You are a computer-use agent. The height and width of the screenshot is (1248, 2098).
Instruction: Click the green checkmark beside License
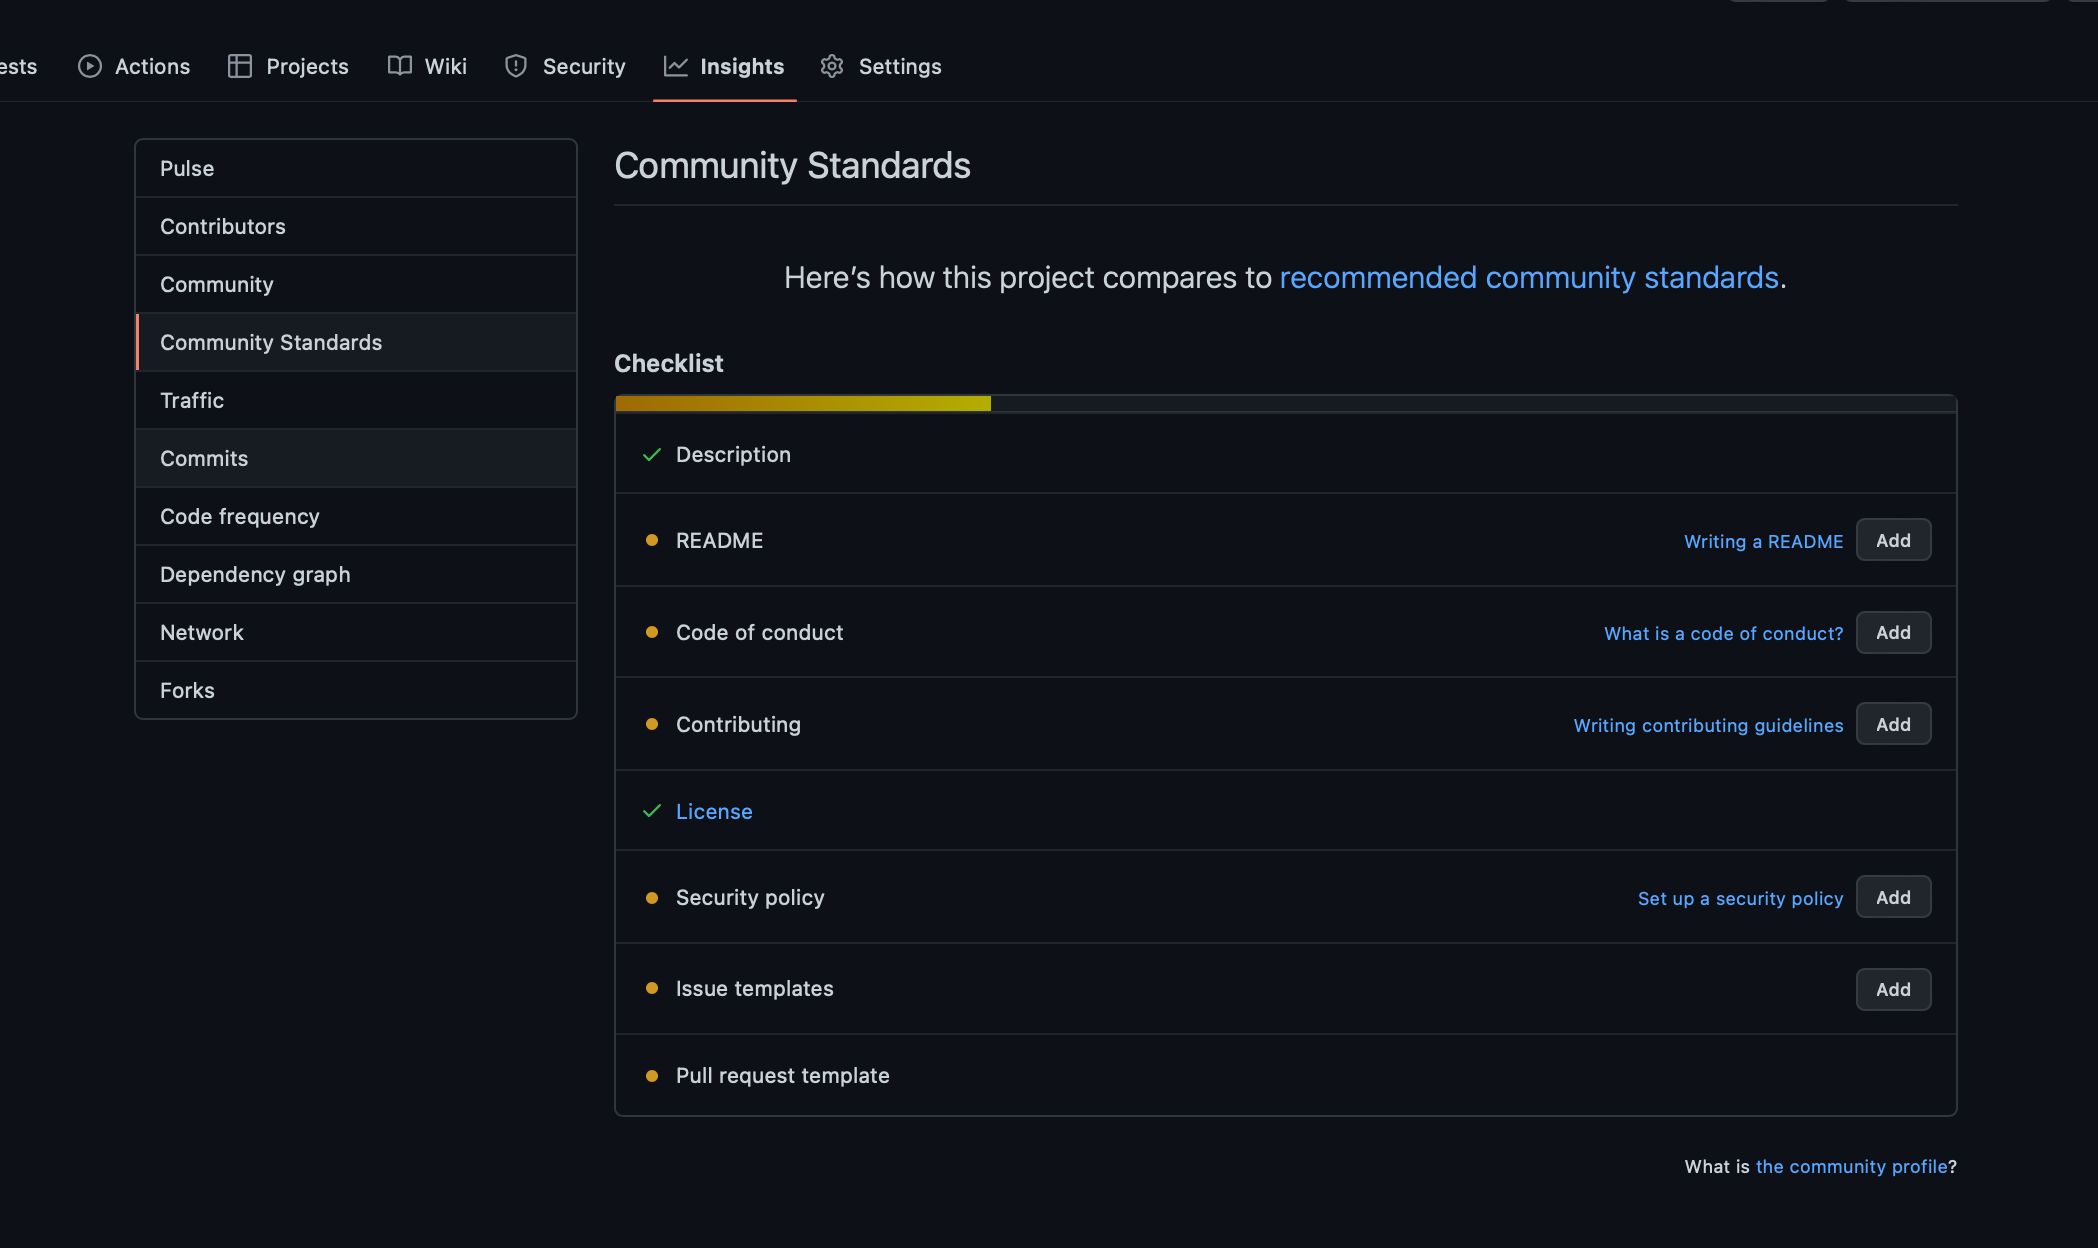(x=652, y=811)
